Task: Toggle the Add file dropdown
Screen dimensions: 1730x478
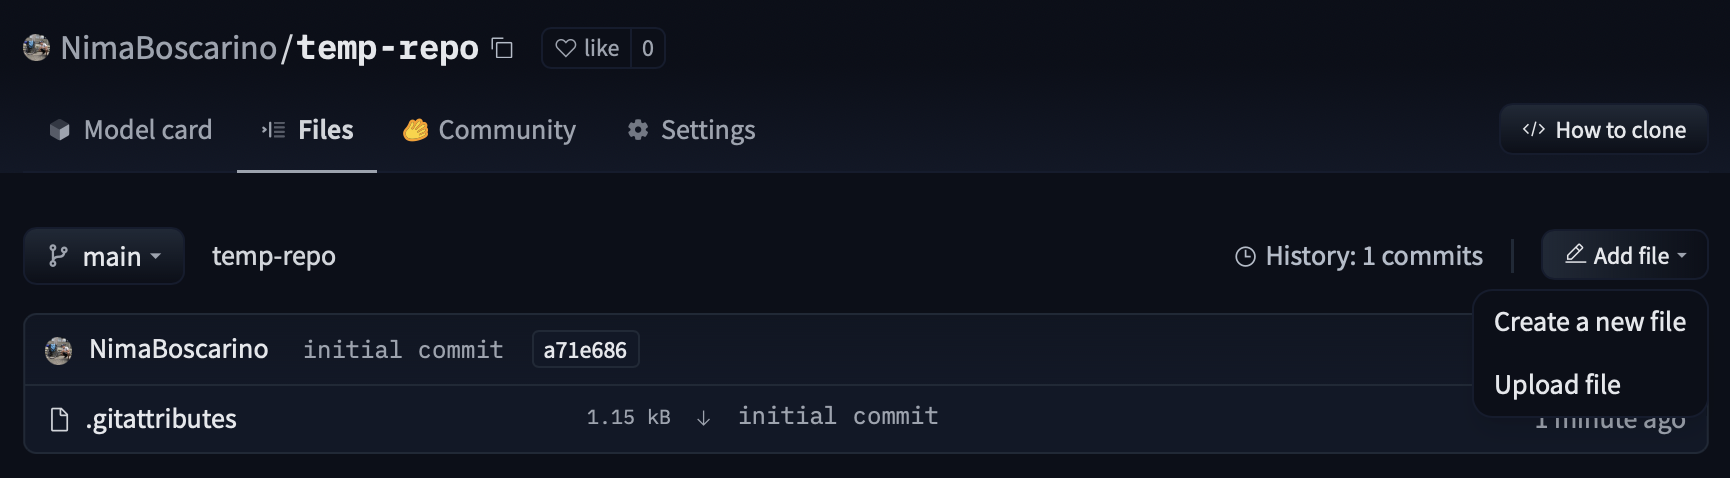Action: [1625, 256]
